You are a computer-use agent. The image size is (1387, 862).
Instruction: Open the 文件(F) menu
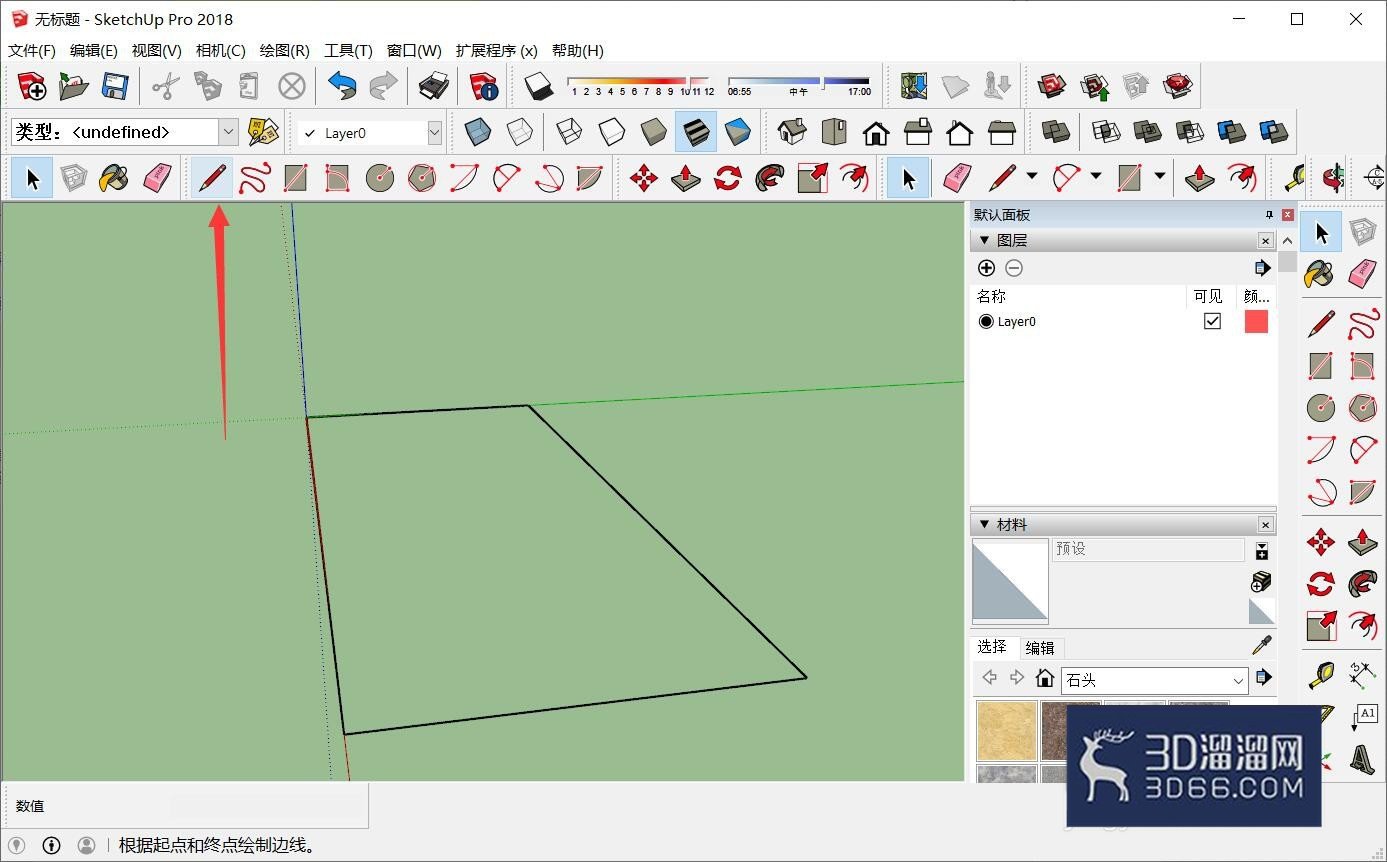(x=32, y=50)
